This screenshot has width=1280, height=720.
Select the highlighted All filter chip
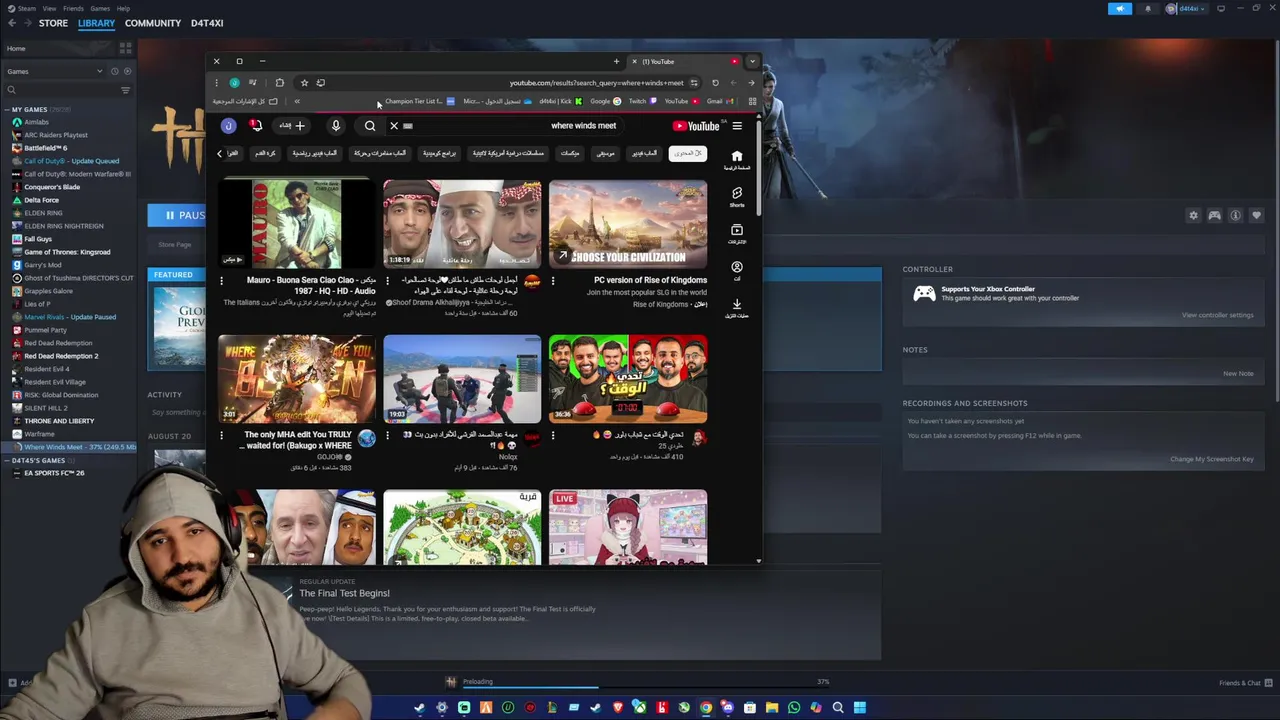pyautogui.click(x=687, y=153)
